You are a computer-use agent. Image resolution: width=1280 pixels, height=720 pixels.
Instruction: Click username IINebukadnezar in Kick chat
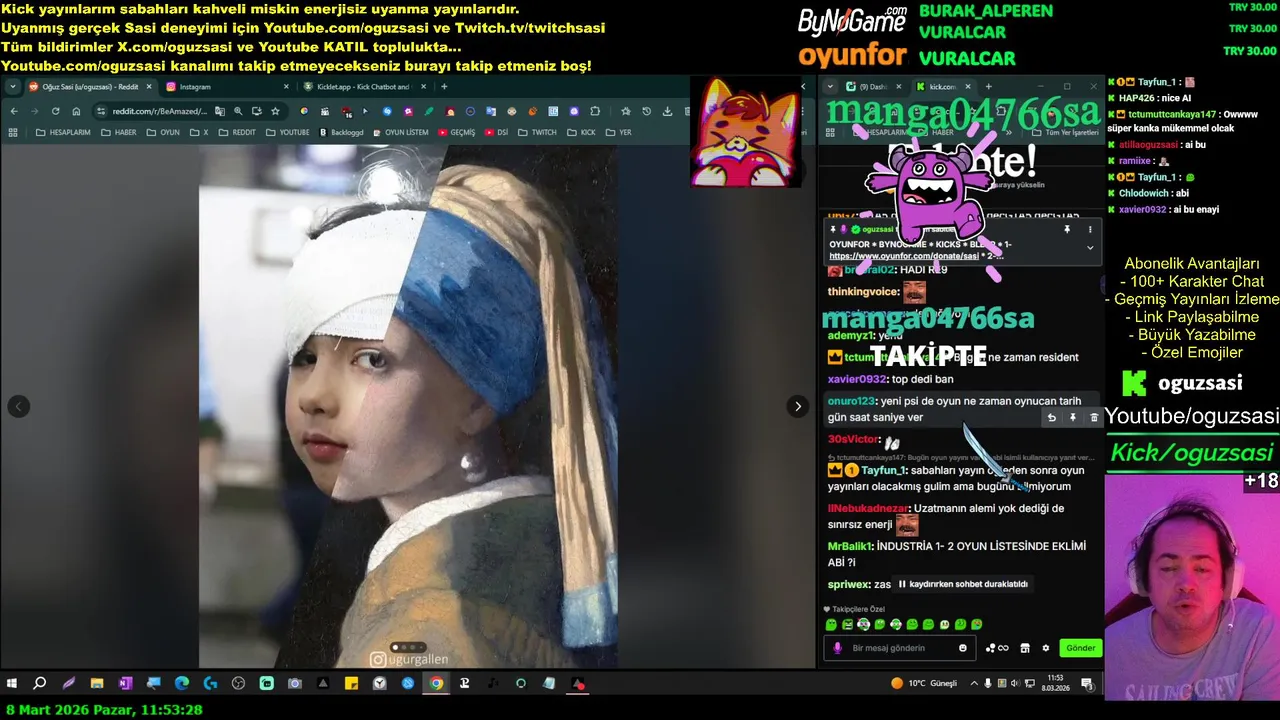(x=867, y=508)
